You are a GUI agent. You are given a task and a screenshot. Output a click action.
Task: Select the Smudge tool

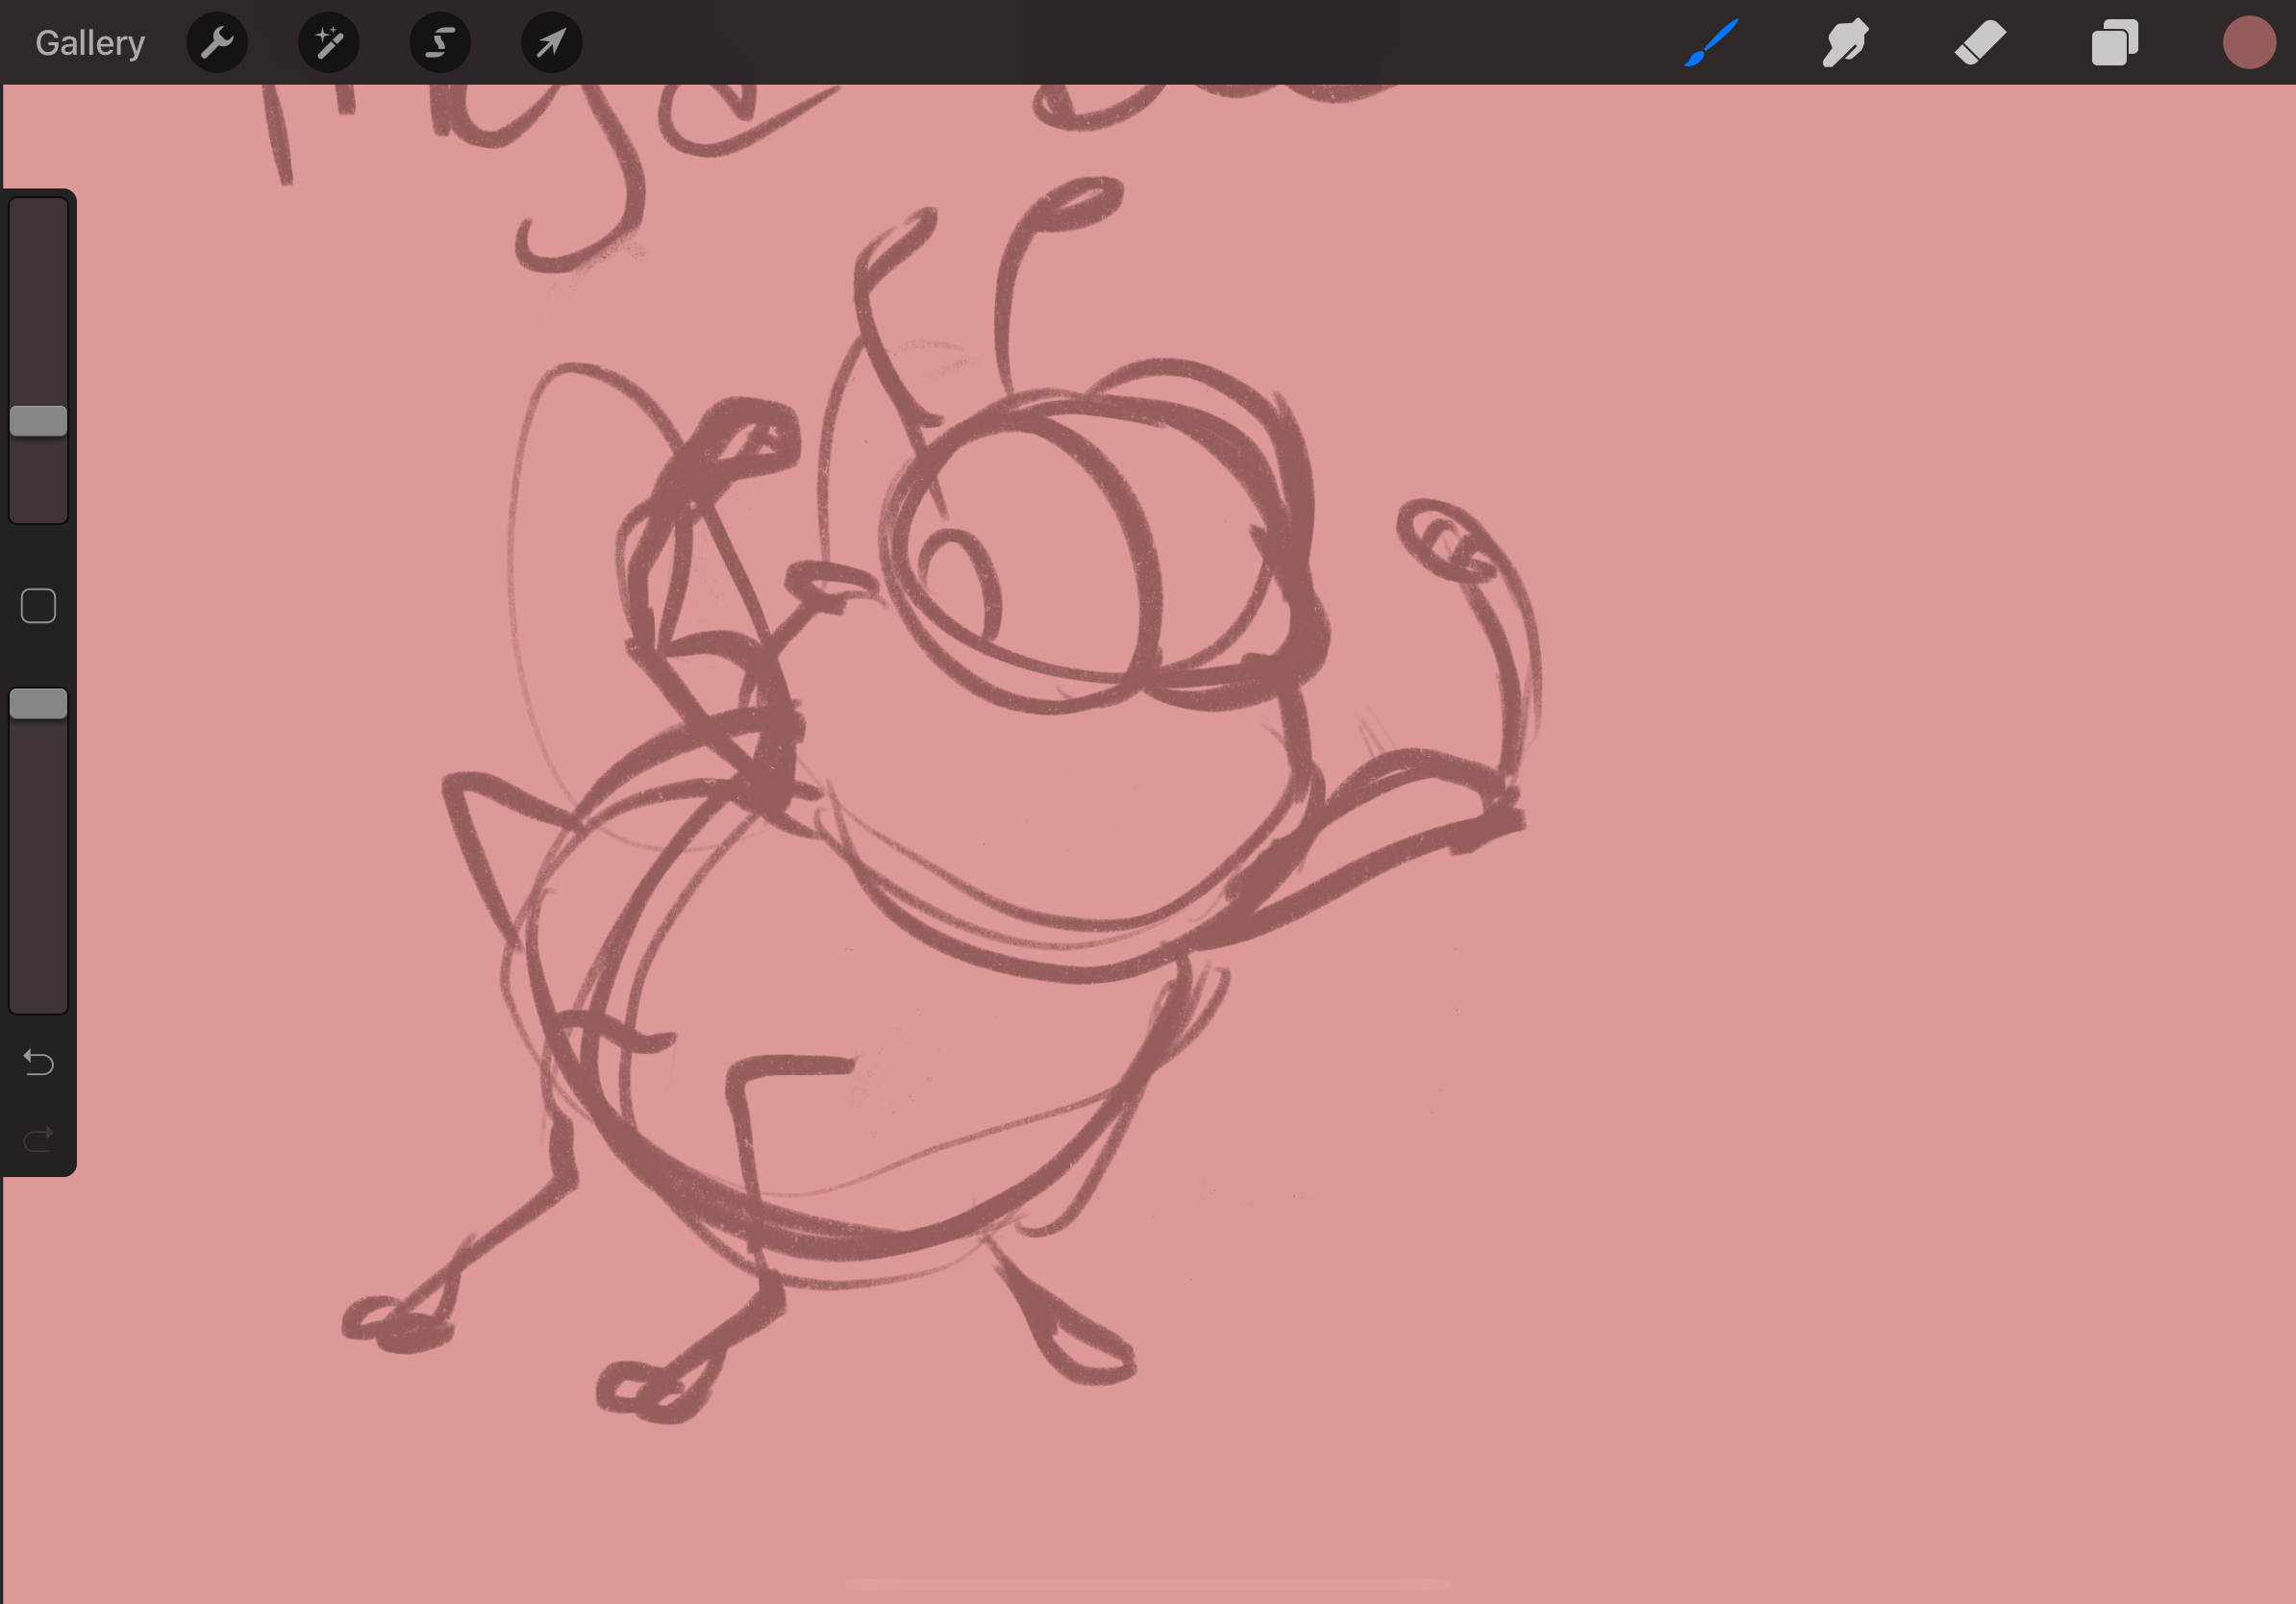pos(1845,43)
